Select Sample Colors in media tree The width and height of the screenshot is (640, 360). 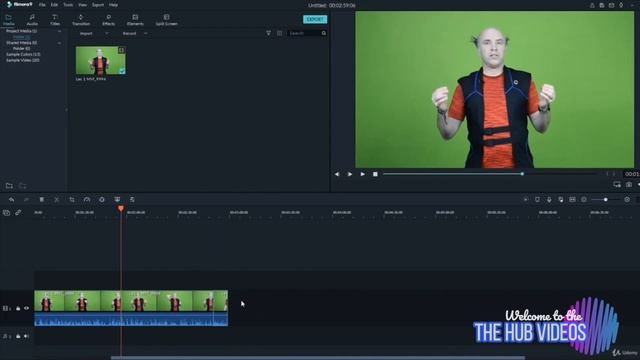pyautogui.click(x=23, y=54)
